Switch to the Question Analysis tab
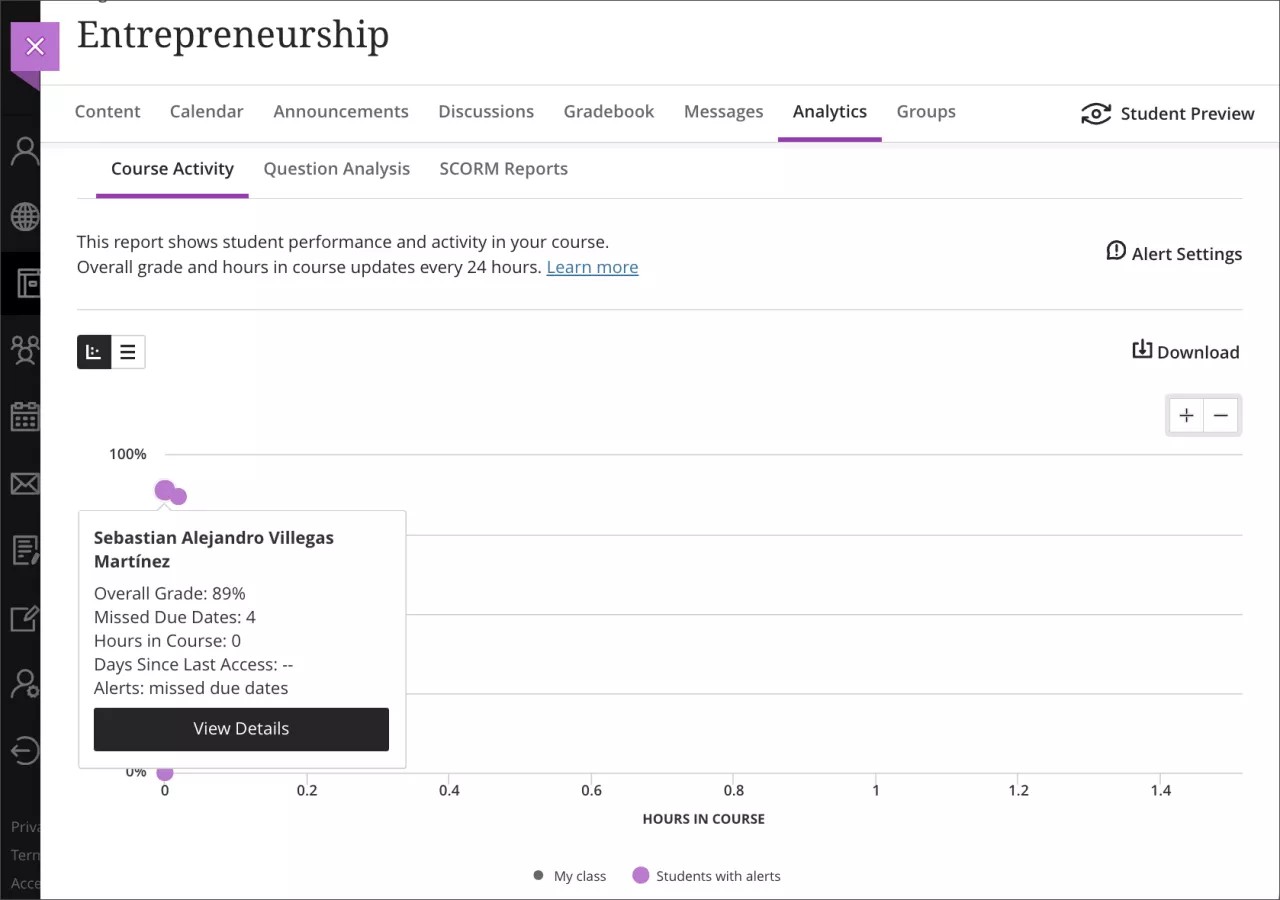1280x900 pixels. 336,168
